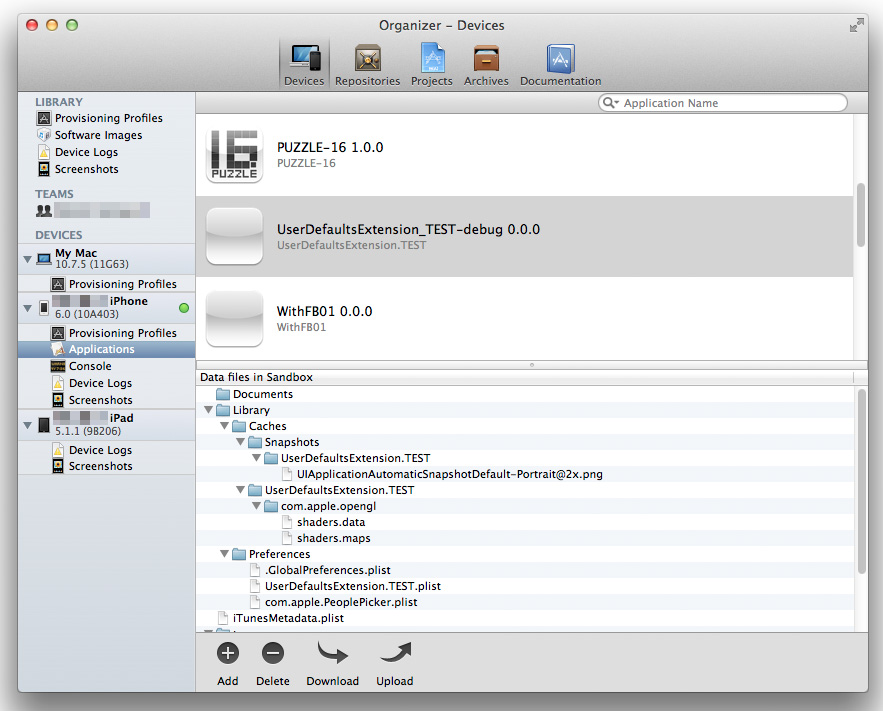The image size is (883, 711).
Task: Collapse the Snapshots folder
Action: point(240,442)
